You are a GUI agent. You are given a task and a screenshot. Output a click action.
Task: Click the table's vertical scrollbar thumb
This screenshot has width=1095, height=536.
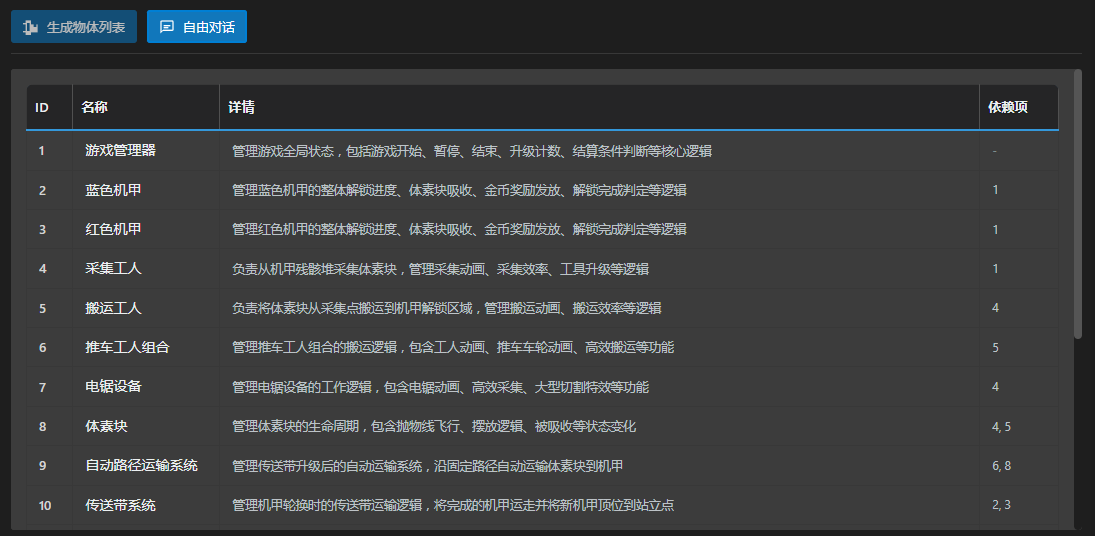[1078, 204]
